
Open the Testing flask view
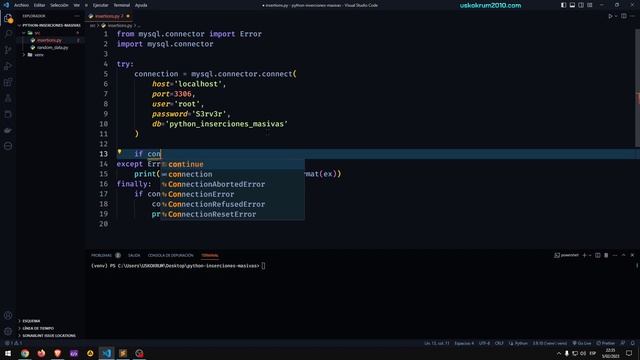[x=8, y=98]
